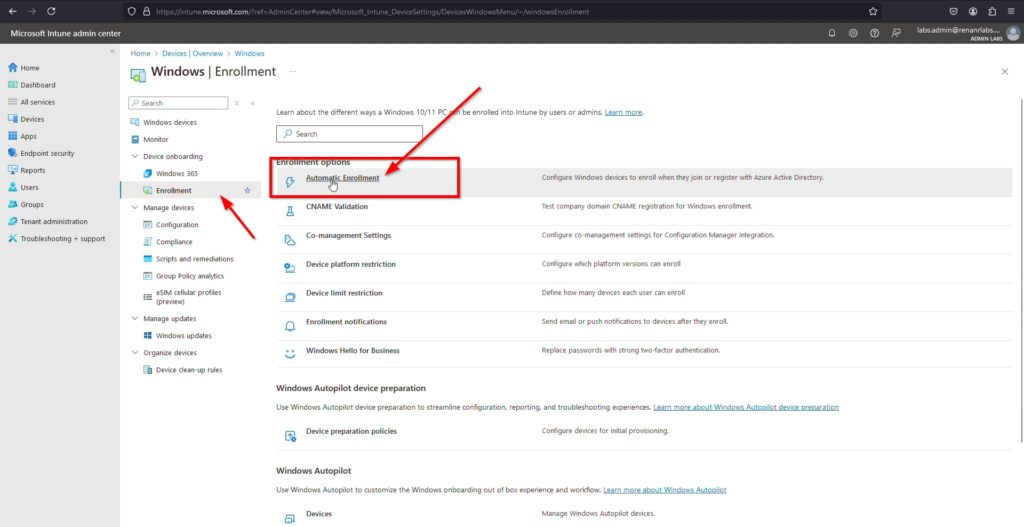The height and width of the screenshot is (527, 1024).
Task: Collapse the Windows blade menu chevron
Action: tap(253, 103)
